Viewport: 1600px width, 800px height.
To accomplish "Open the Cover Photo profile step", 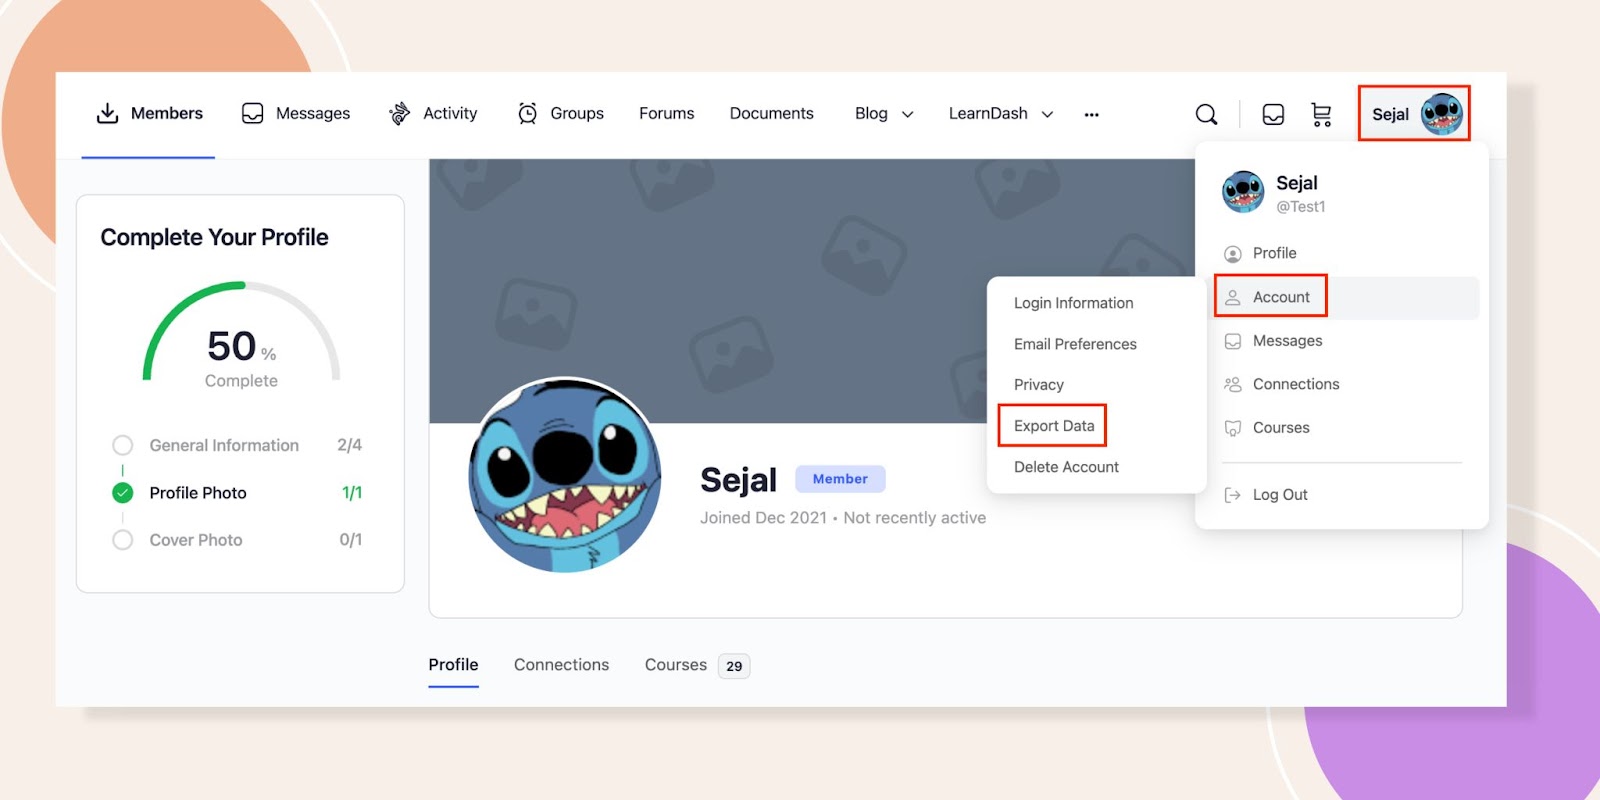I will (x=196, y=540).
